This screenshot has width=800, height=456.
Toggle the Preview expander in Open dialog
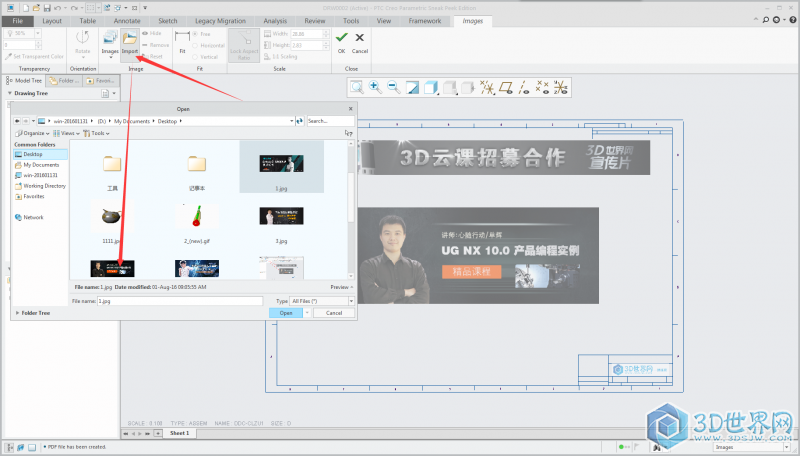click(x=342, y=287)
